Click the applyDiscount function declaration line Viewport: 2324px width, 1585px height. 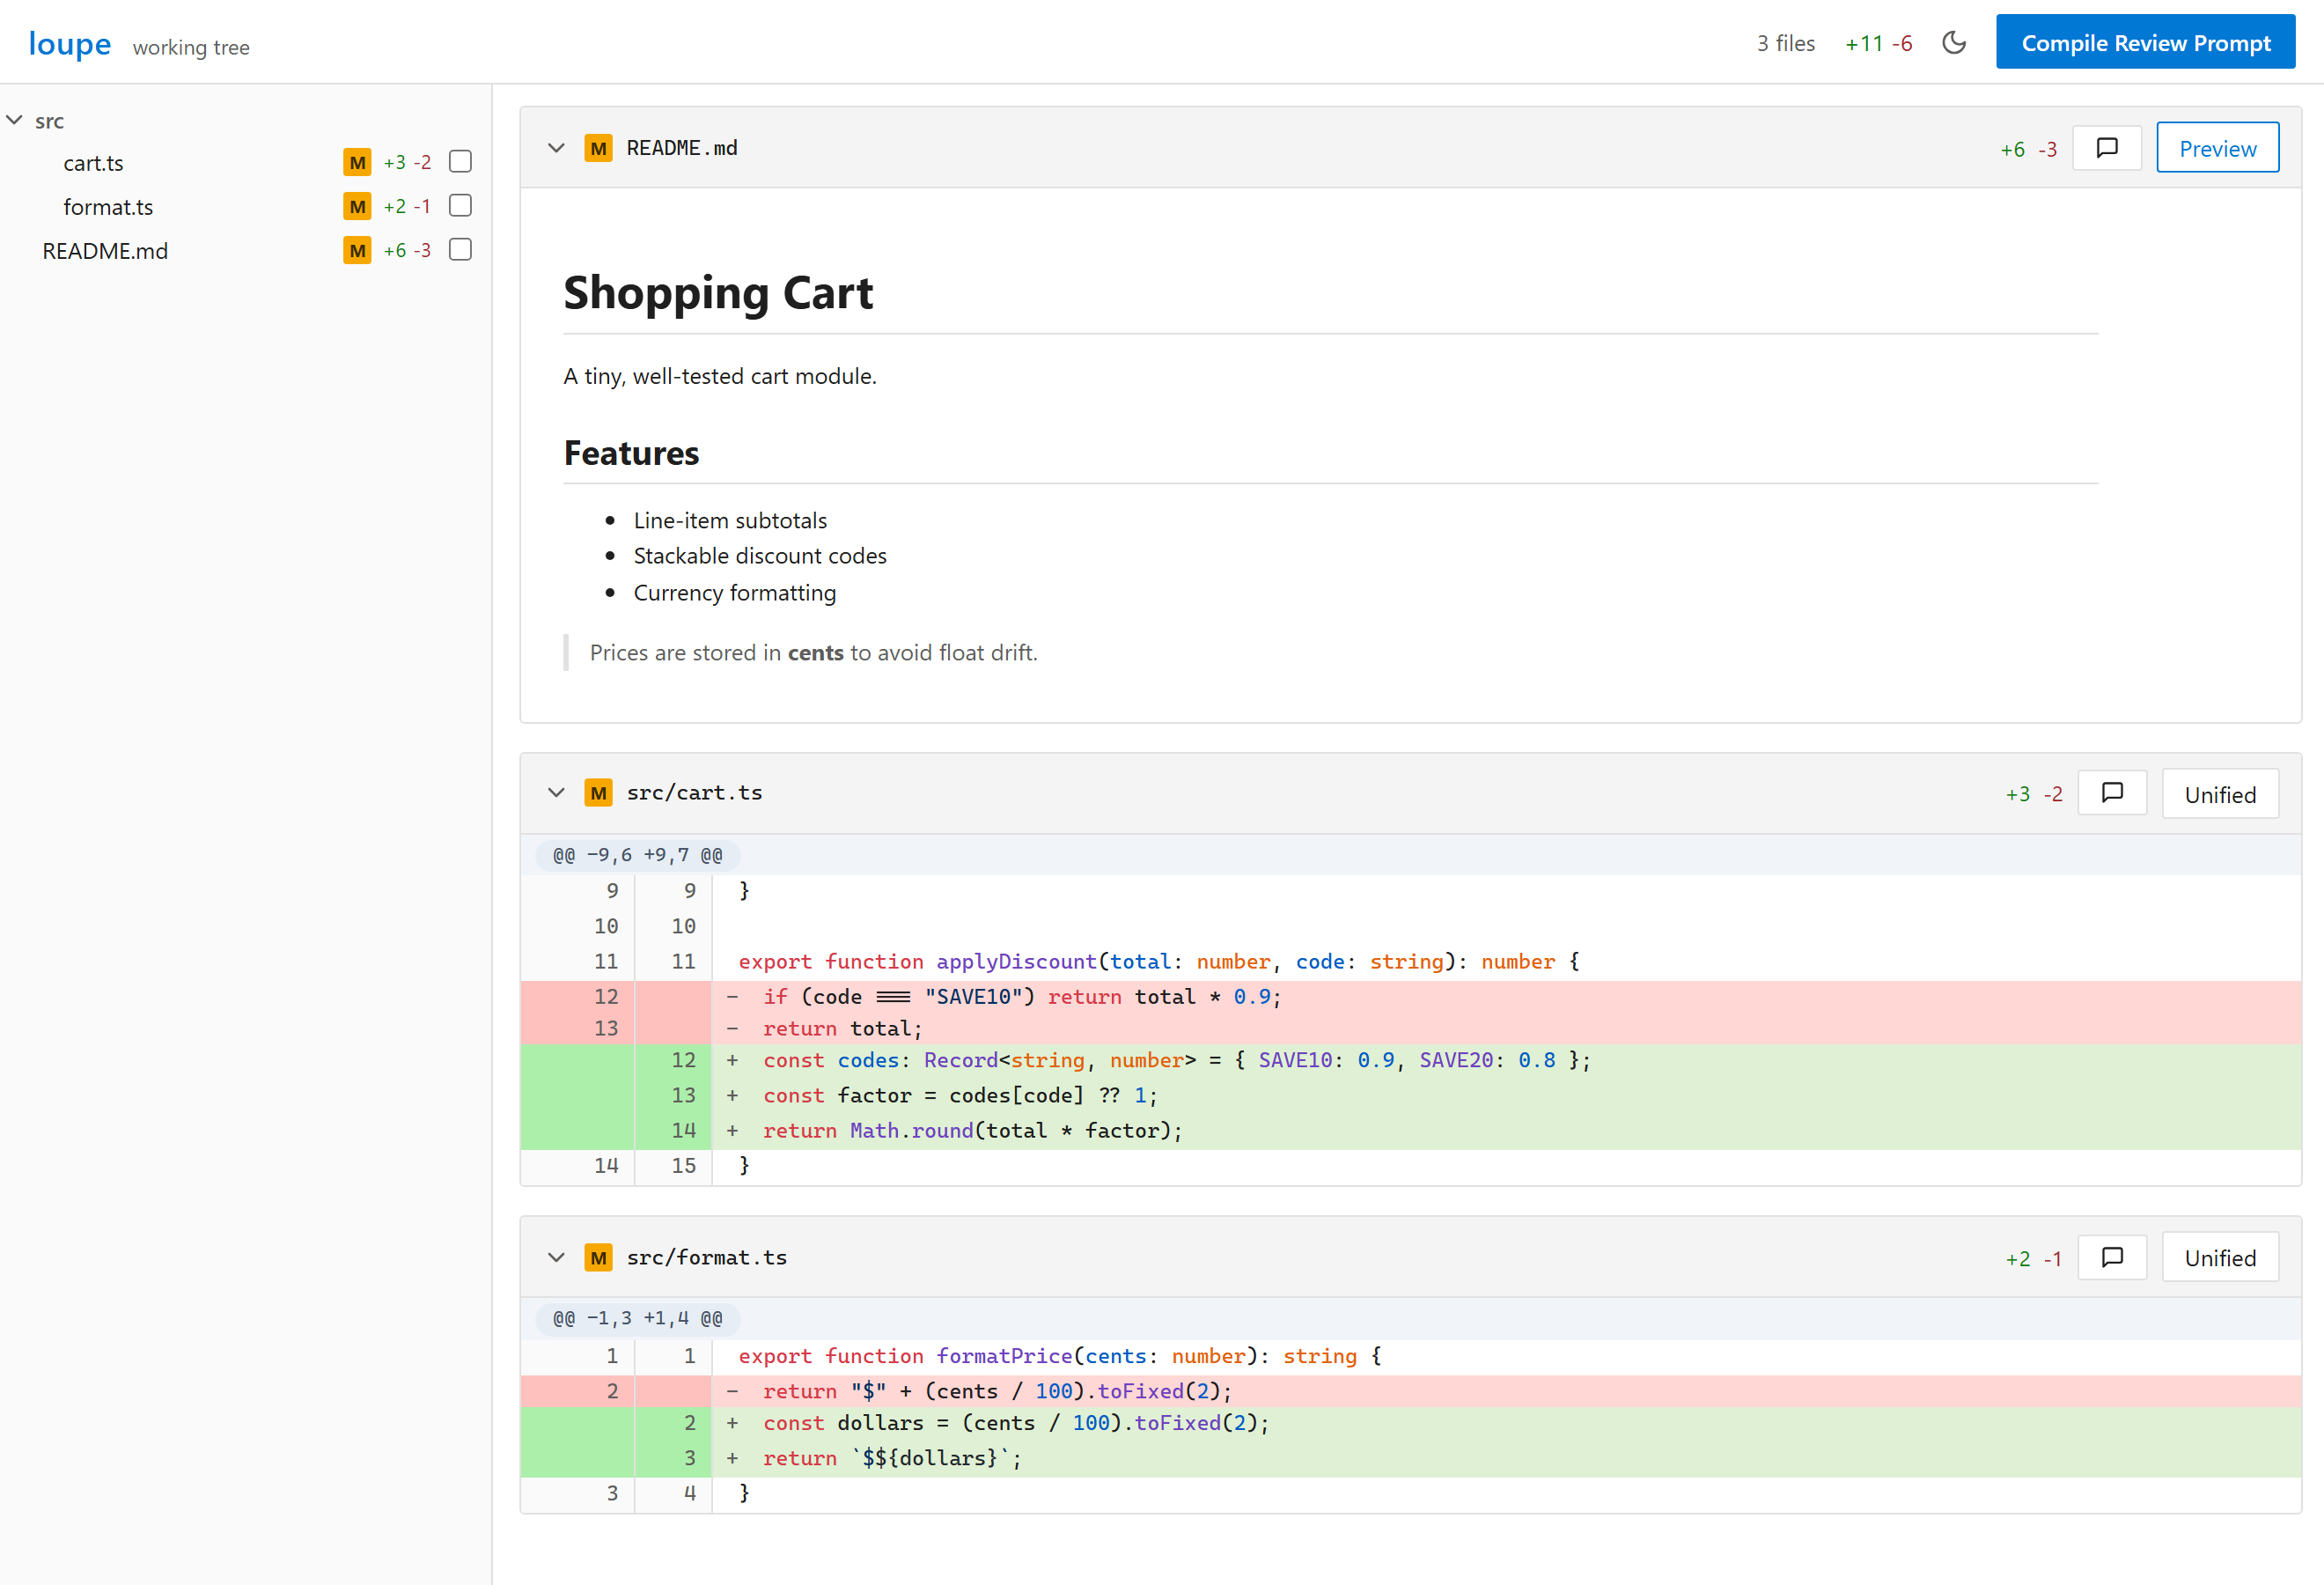coord(1410,961)
